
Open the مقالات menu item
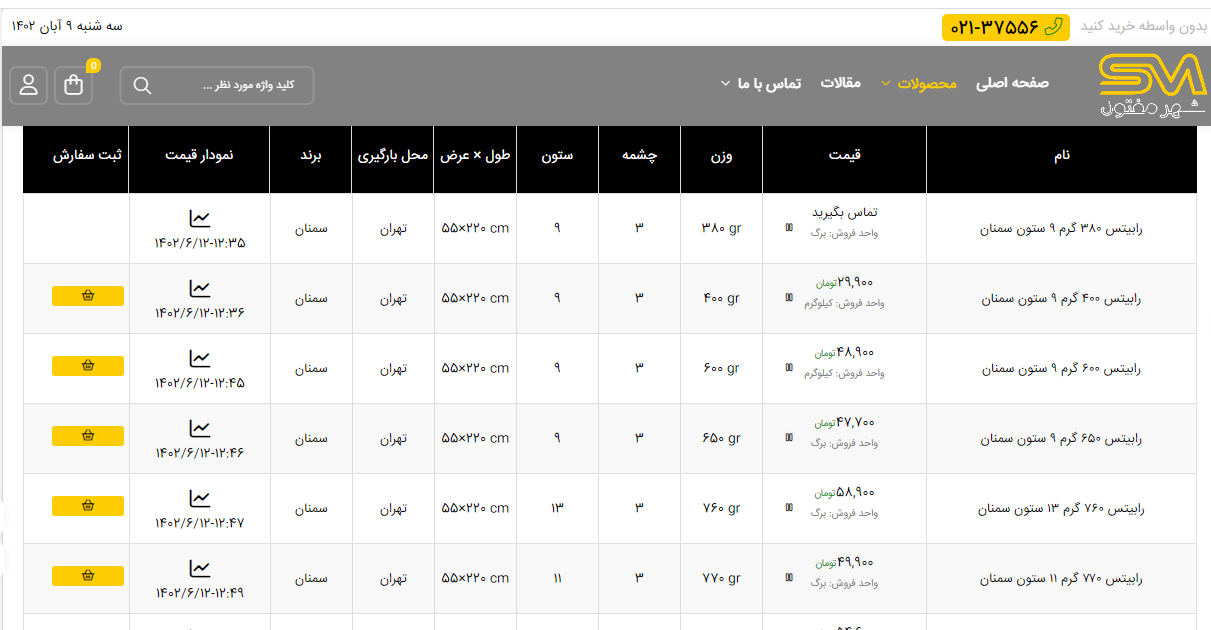(x=840, y=84)
